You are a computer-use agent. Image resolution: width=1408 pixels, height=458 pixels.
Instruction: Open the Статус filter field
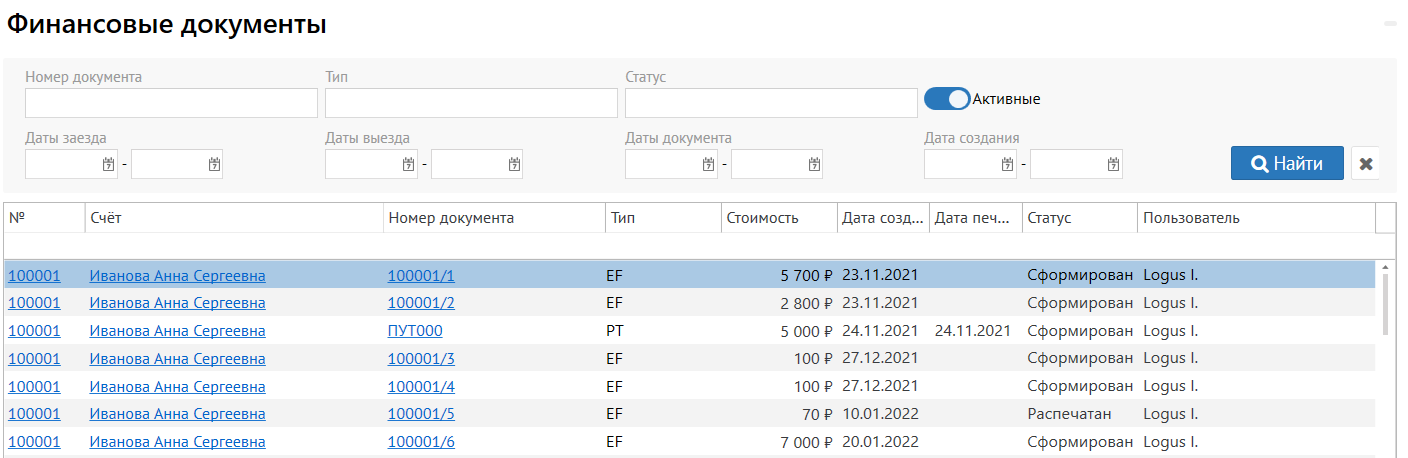(x=771, y=103)
